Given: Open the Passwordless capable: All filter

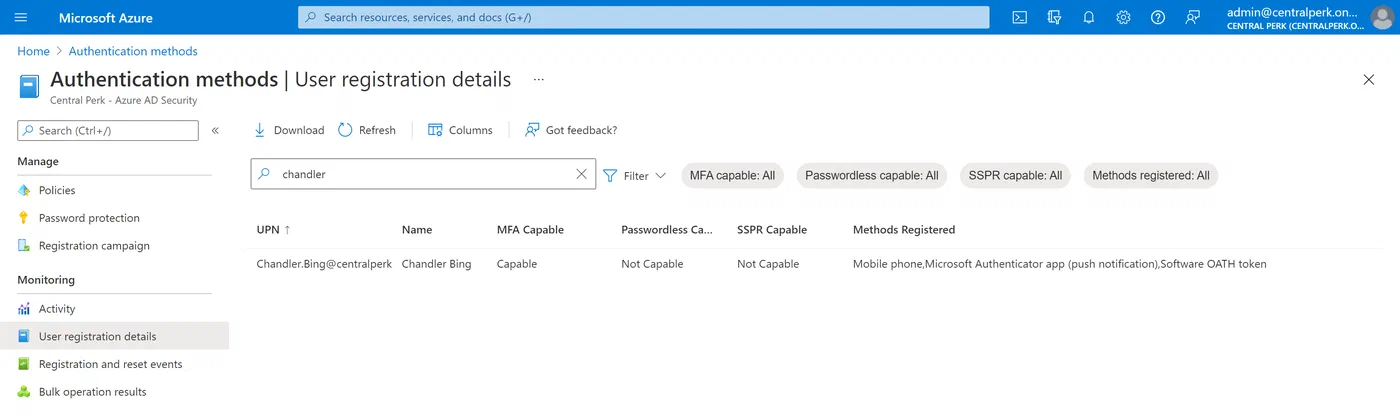Looking at the screenshot, I should tap(872, 175).
